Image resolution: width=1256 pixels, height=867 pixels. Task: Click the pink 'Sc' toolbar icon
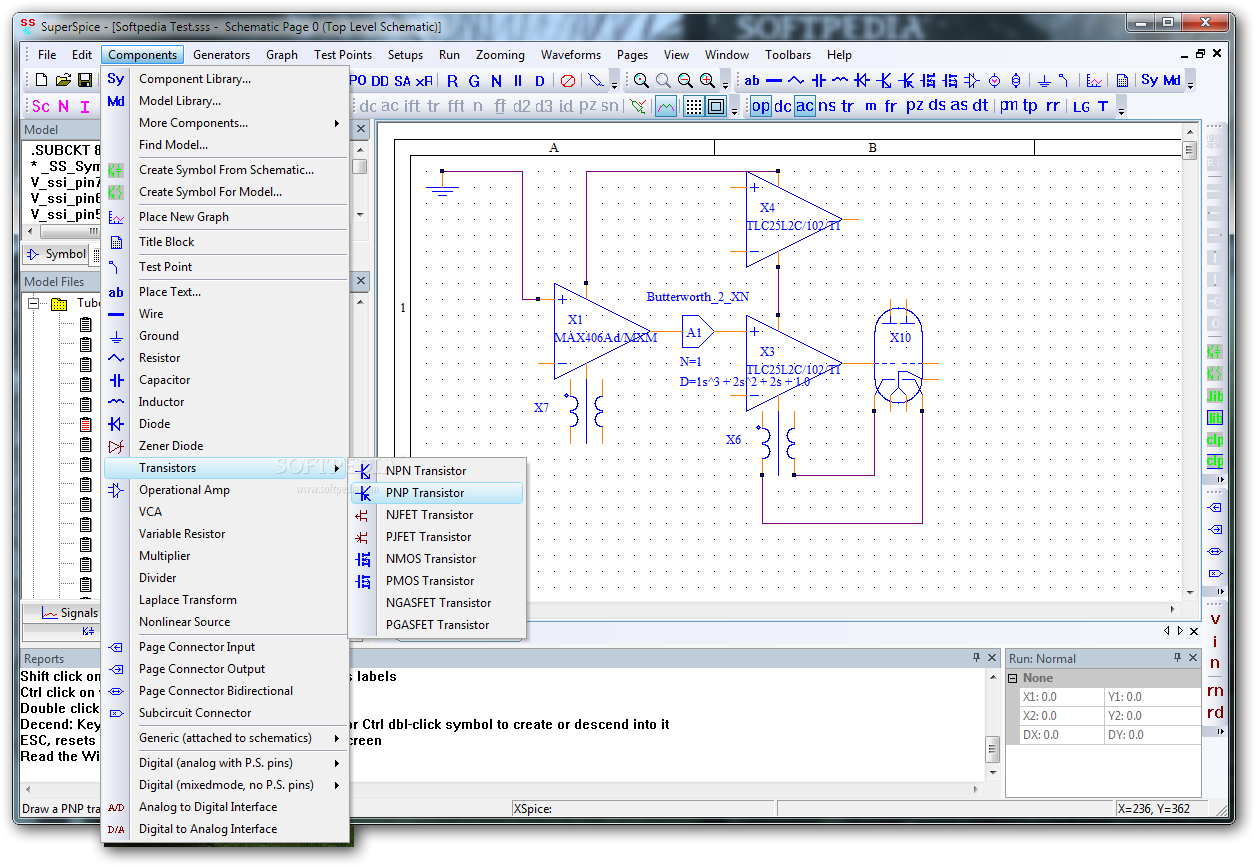coord(41,106)
